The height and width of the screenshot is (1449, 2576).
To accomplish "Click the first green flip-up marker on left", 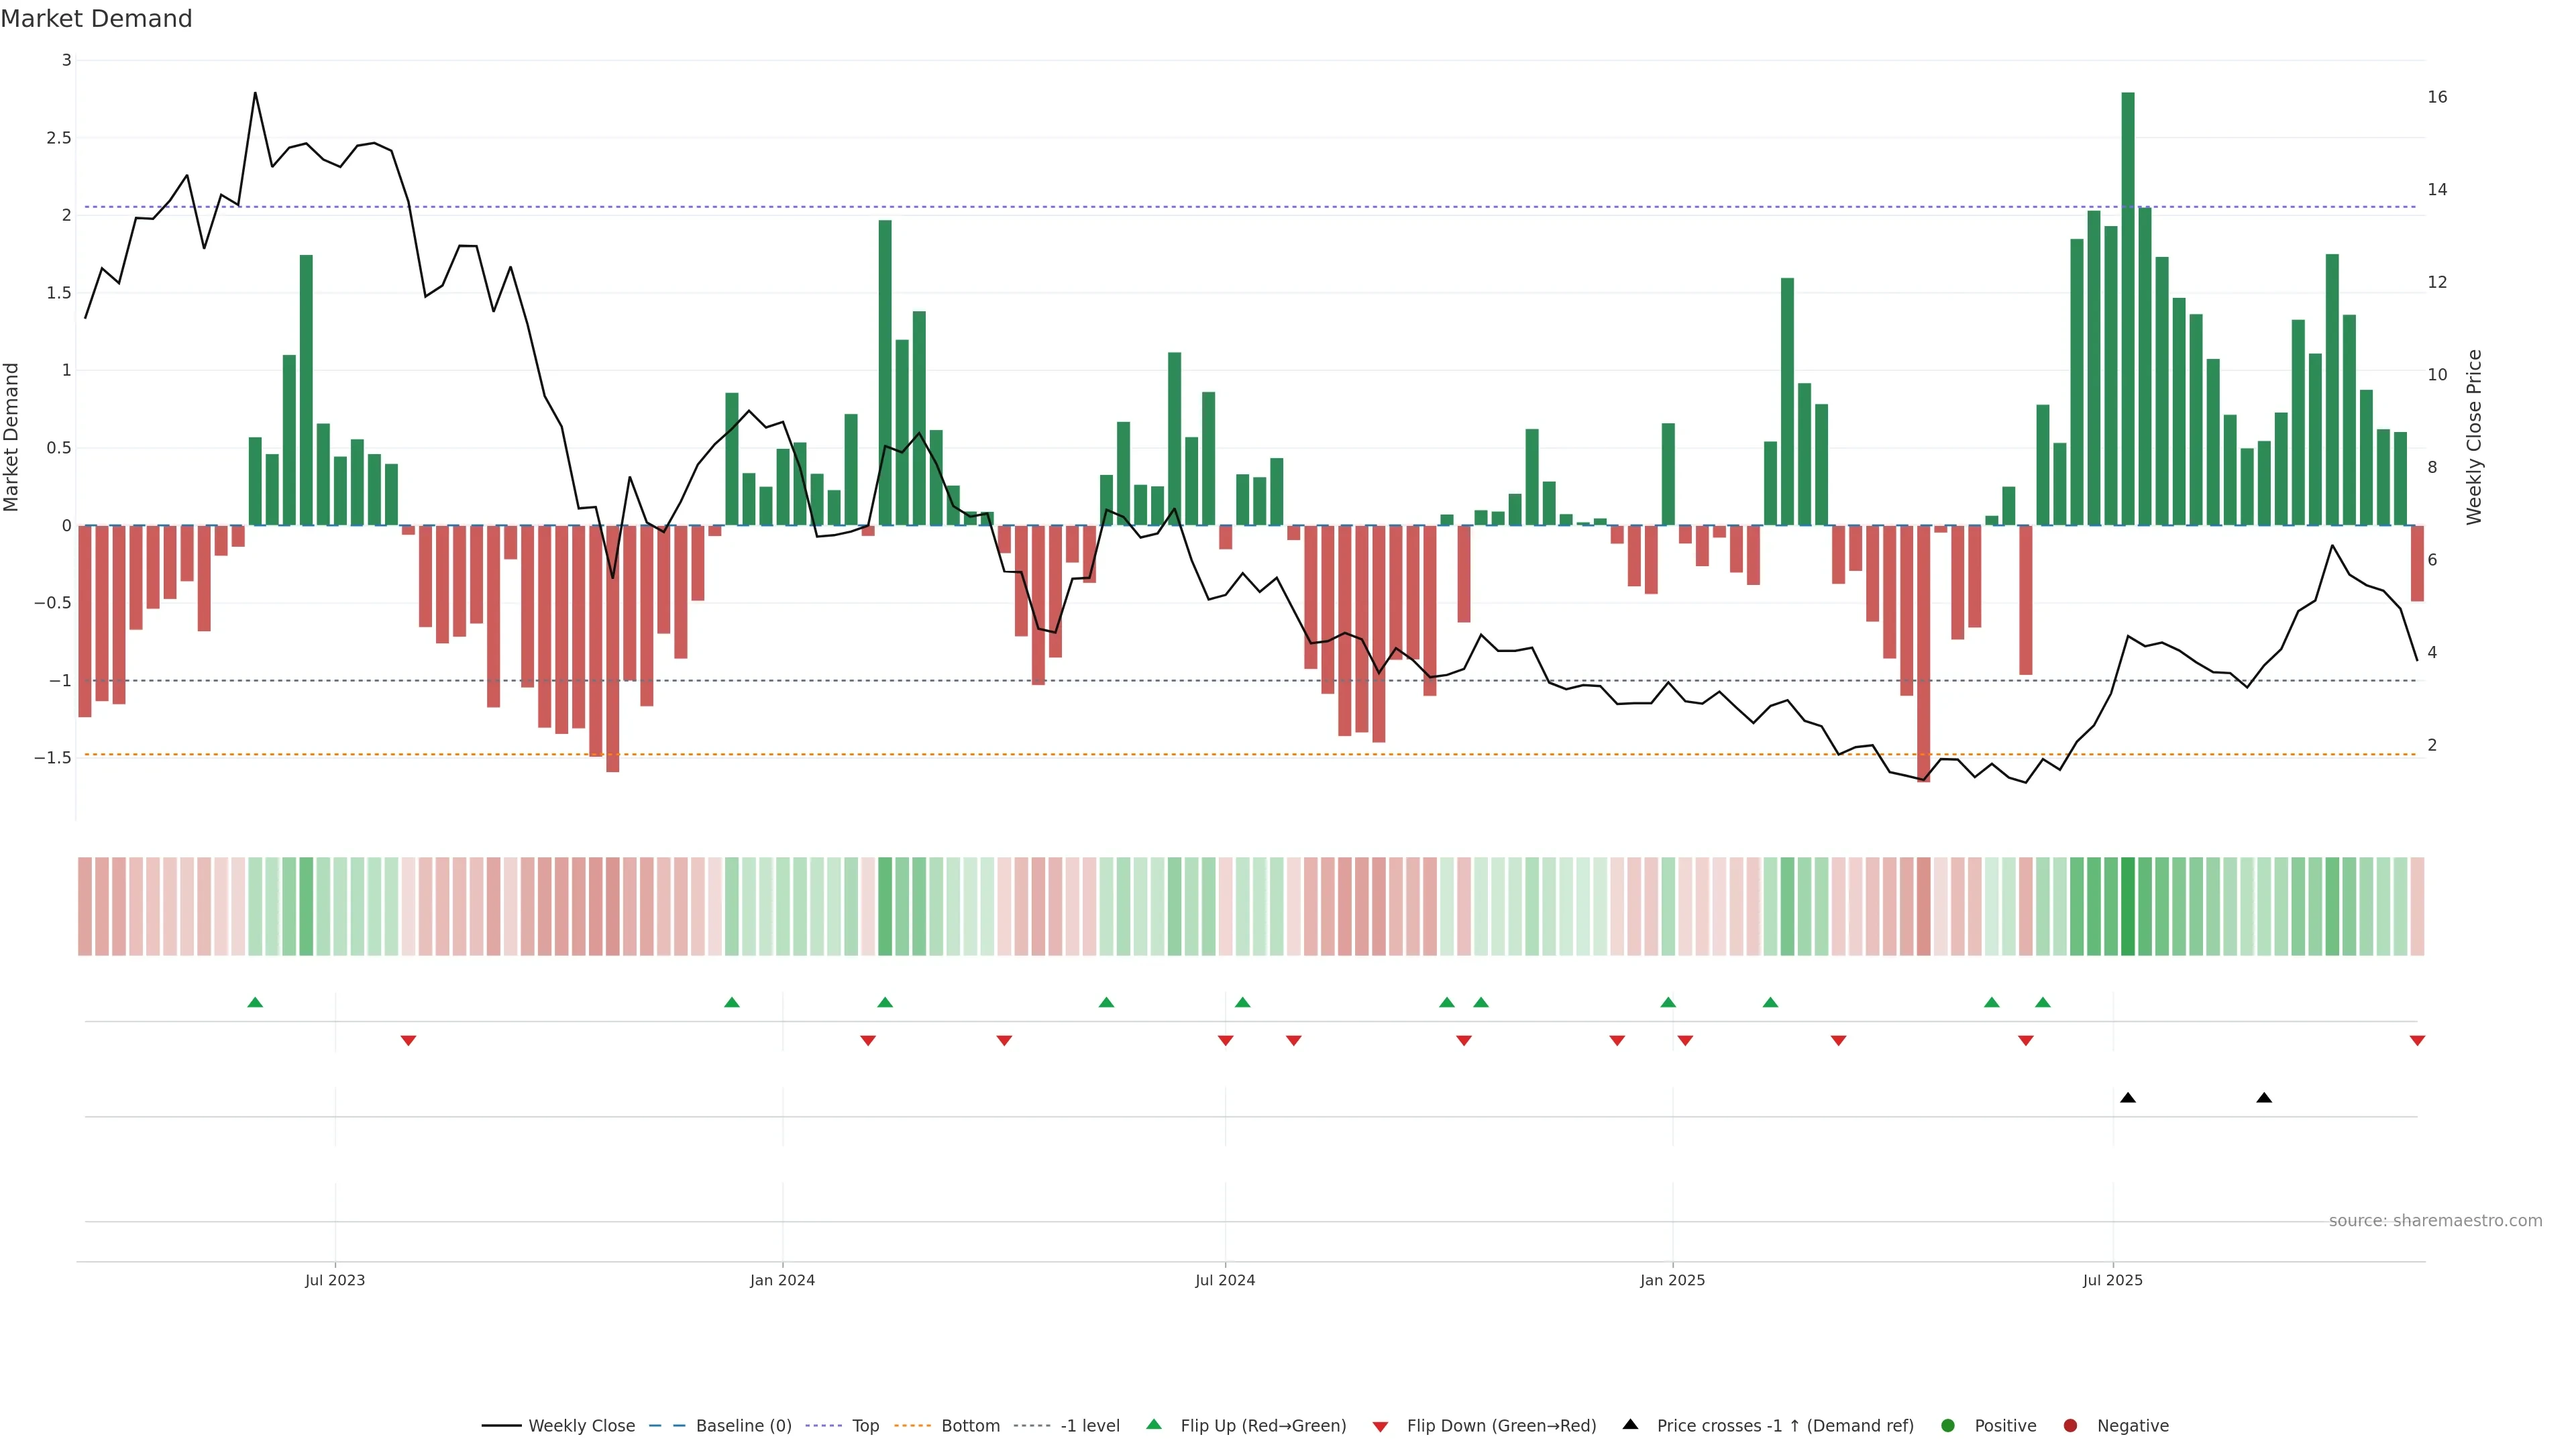I will tap(255, 1002).
